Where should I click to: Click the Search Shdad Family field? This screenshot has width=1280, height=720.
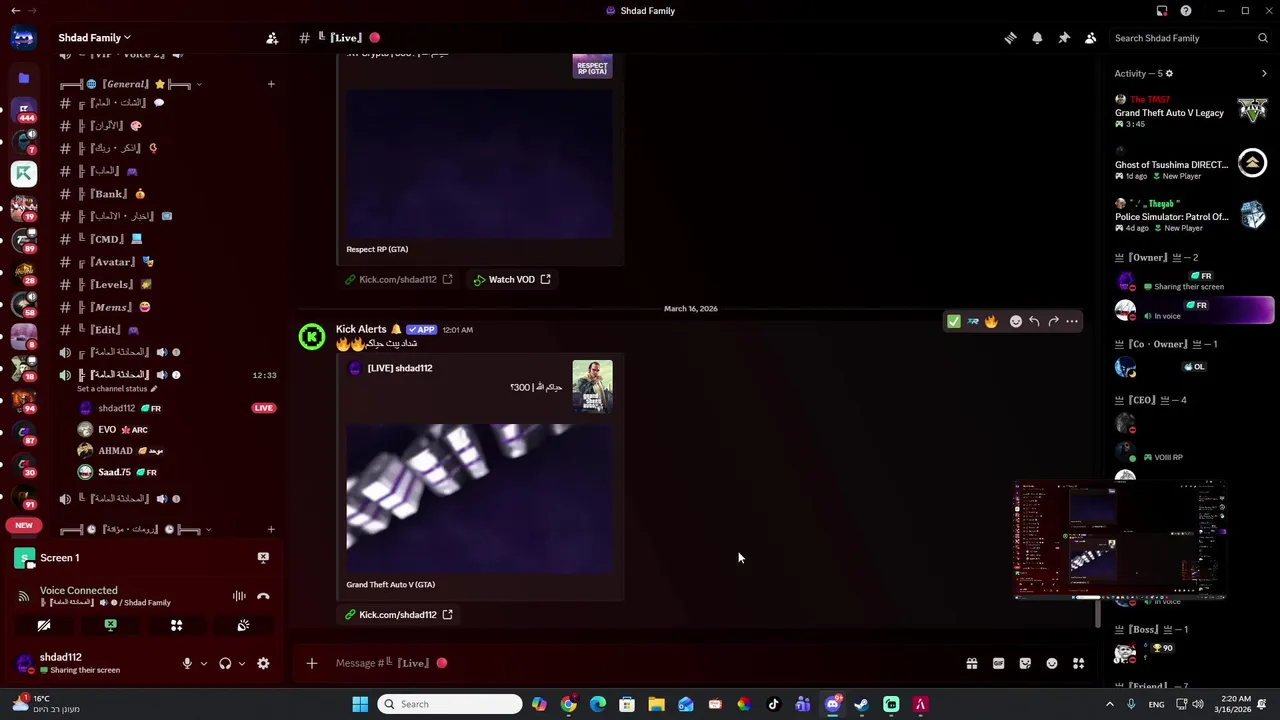click(x=1190, y=38)
